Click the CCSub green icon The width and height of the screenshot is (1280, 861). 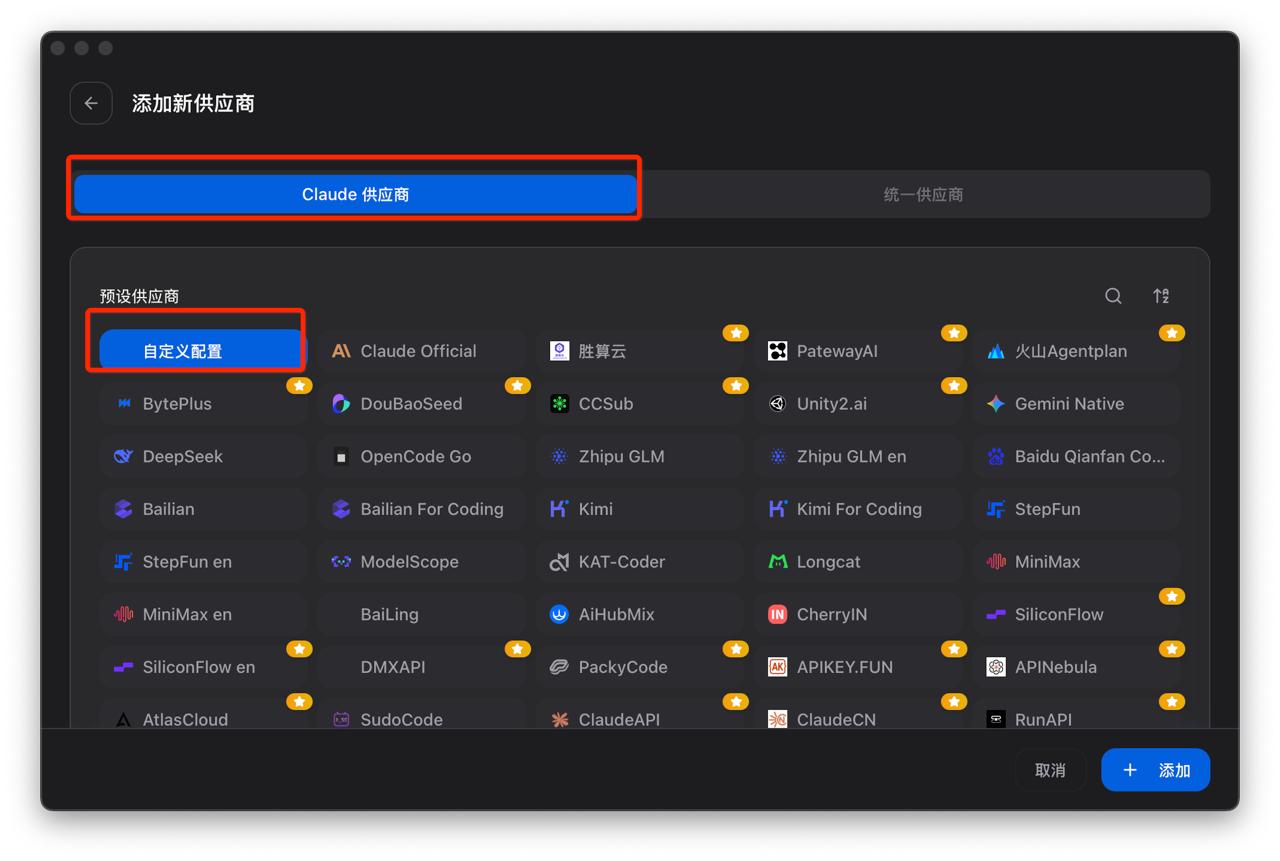[559, 404]
